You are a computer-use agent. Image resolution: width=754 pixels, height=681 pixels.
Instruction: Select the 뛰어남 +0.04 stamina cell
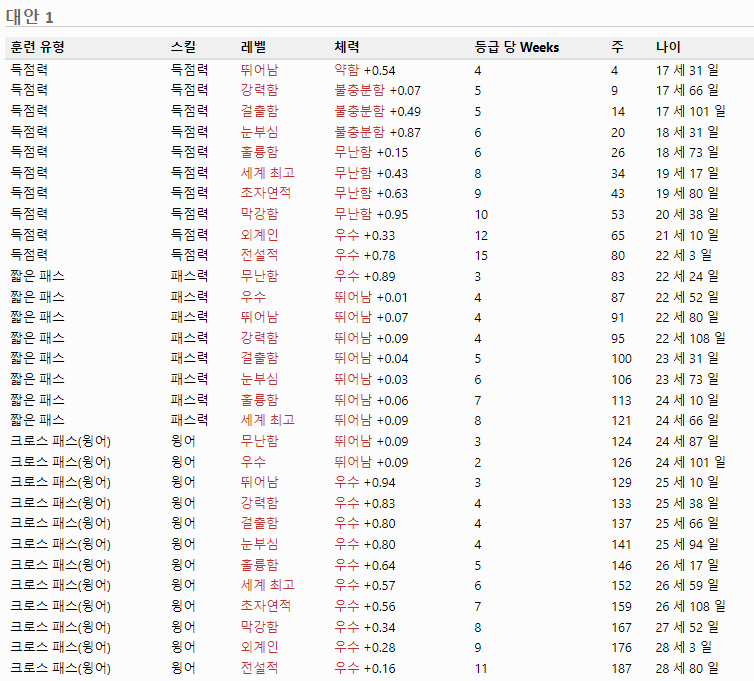pyautogui.click(x=371, y=358)
